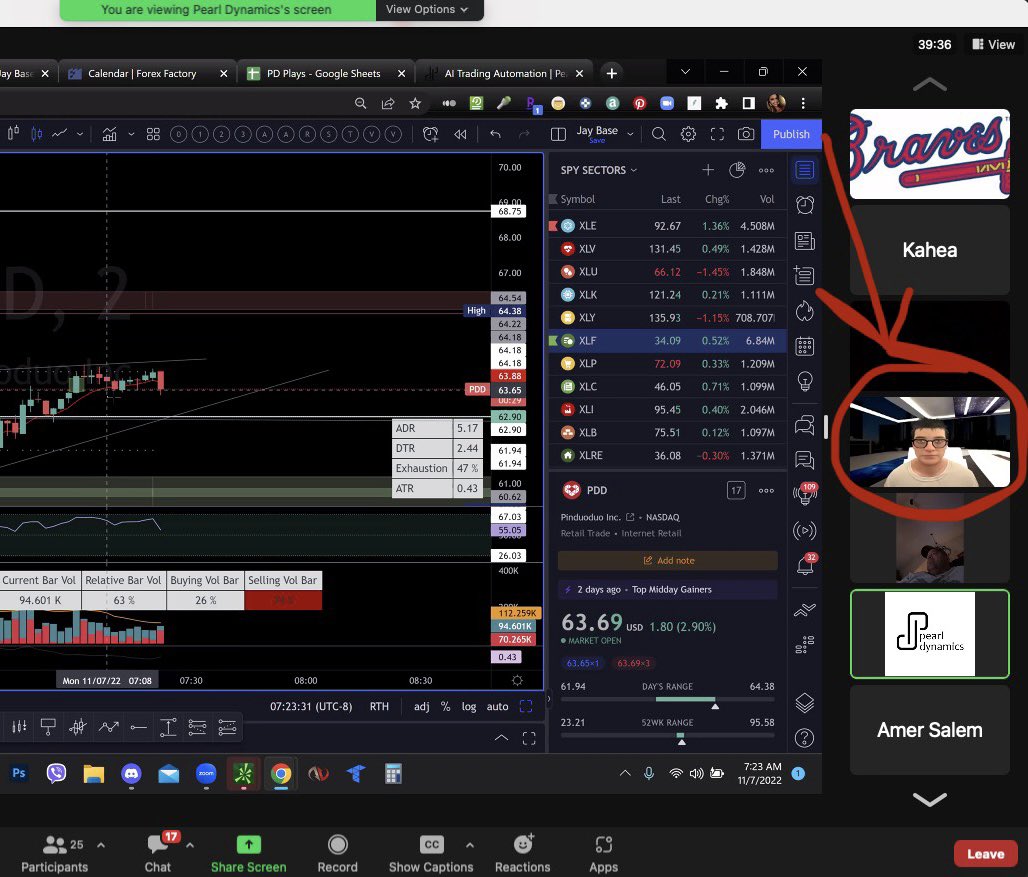
Task: Expand the Participants caret in Zoom
Action: coord(101,845)
